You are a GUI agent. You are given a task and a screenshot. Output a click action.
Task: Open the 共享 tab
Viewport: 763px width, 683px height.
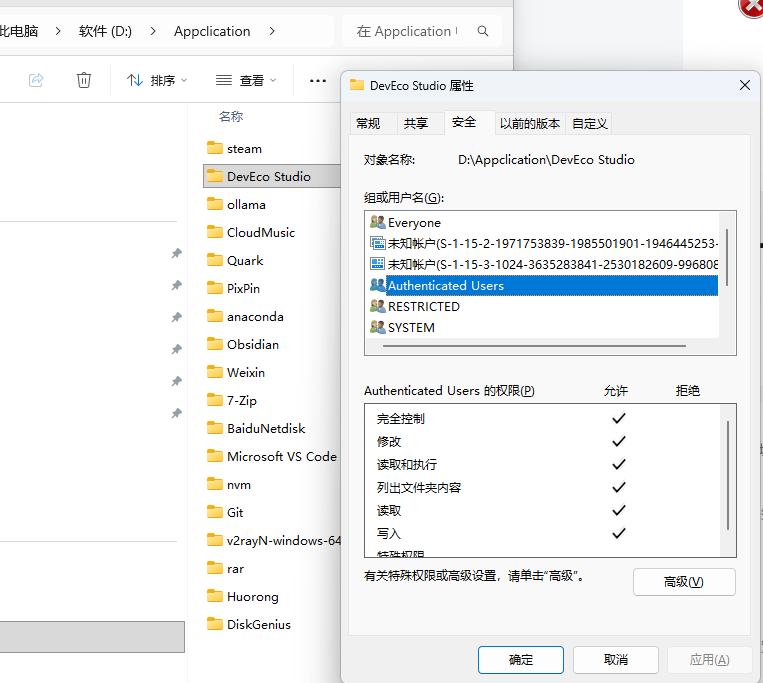[x=416, y=124]
